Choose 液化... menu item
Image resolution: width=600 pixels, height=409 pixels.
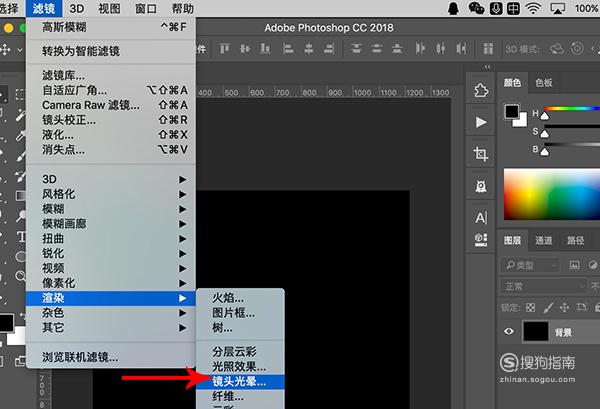tap(111, 135)
